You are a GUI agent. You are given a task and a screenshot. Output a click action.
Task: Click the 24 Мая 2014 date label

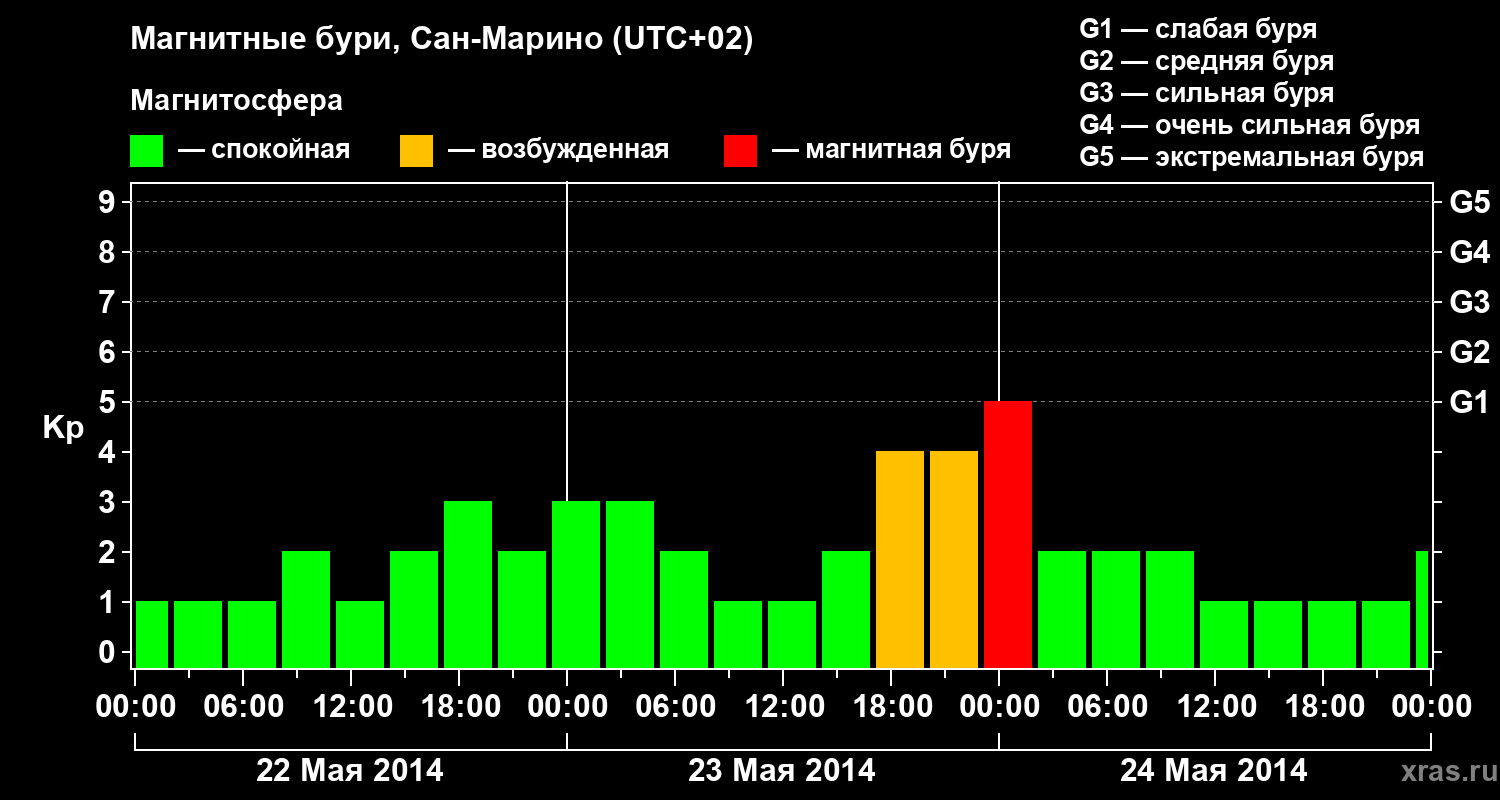click(x=1213, y=771)
